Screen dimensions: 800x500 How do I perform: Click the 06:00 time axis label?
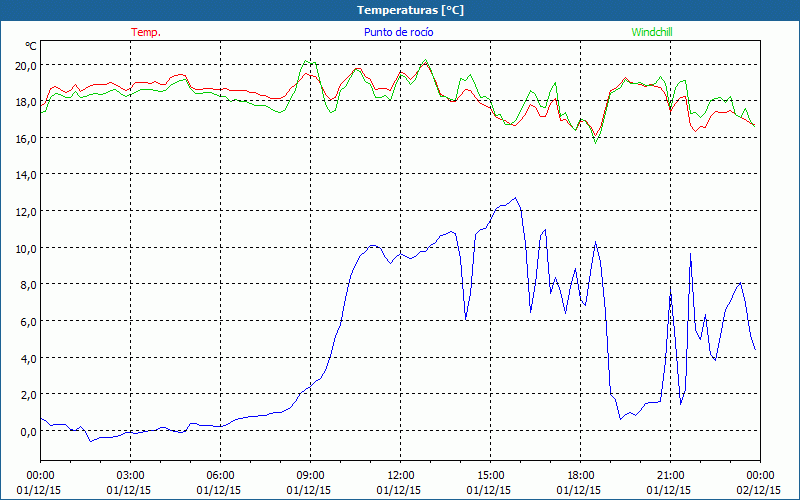[x=220, y=476]
